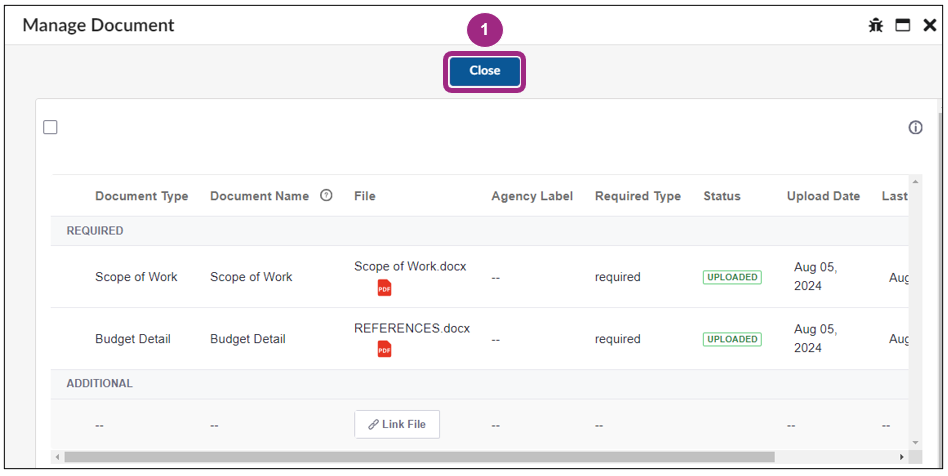Maximize the Manage Document dialog
The image size is (948, 476).
(x=903, y=26)
